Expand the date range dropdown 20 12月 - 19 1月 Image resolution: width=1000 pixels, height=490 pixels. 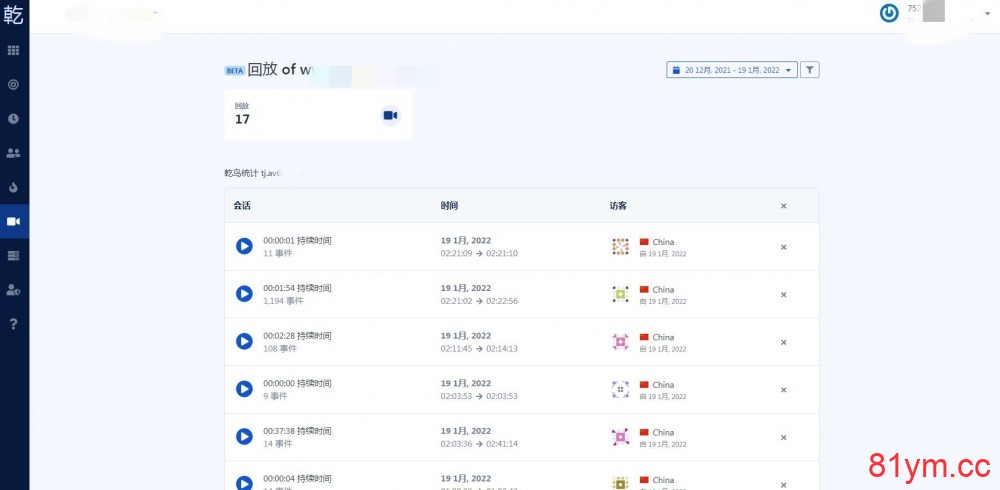tap(732, 70)
